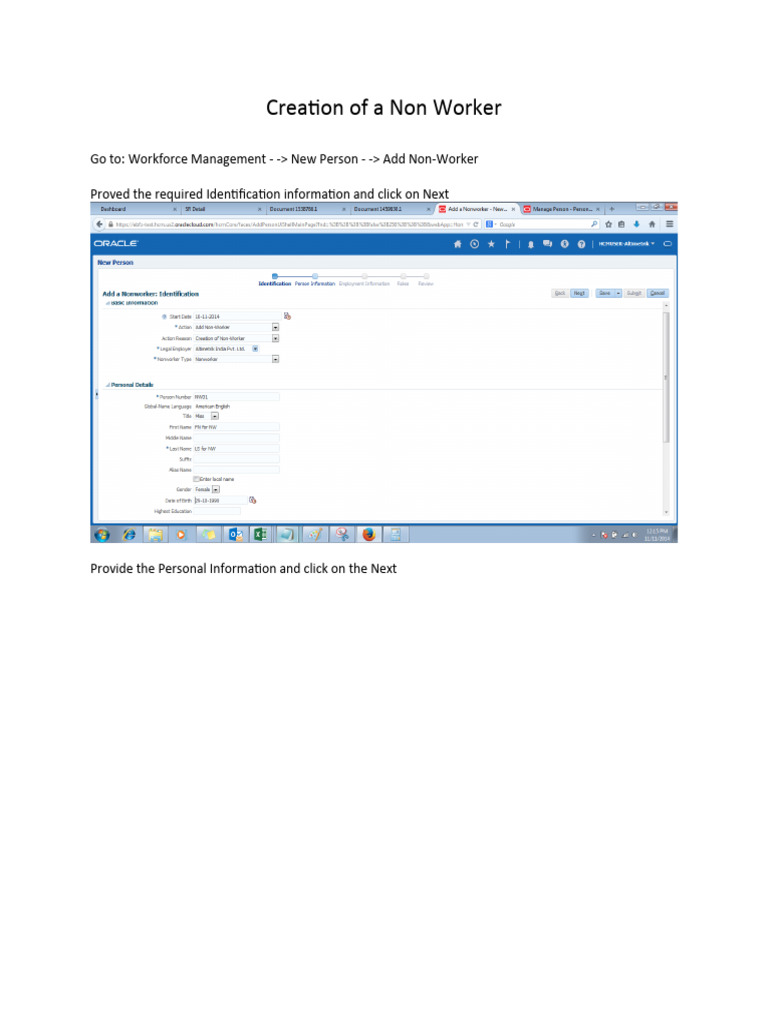
Task: Select the Identification train step
Action: click(275, 280)
